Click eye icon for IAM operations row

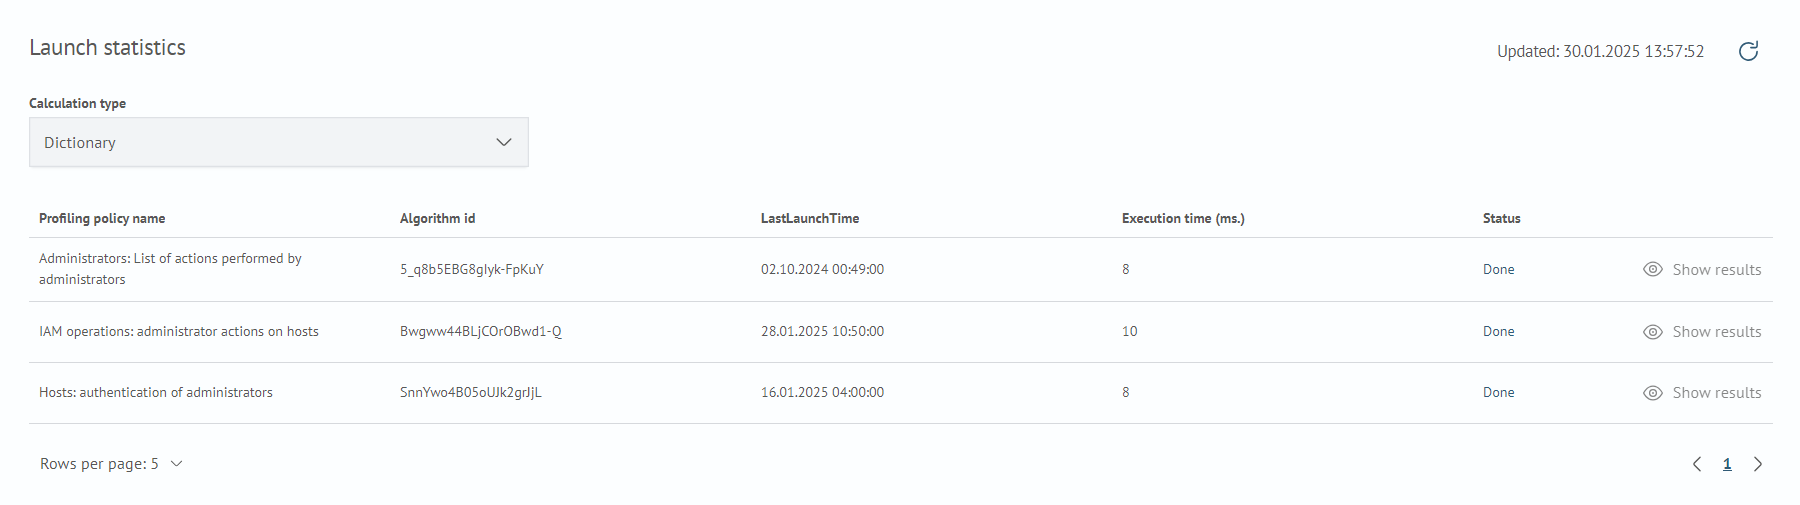[1652, 331]
